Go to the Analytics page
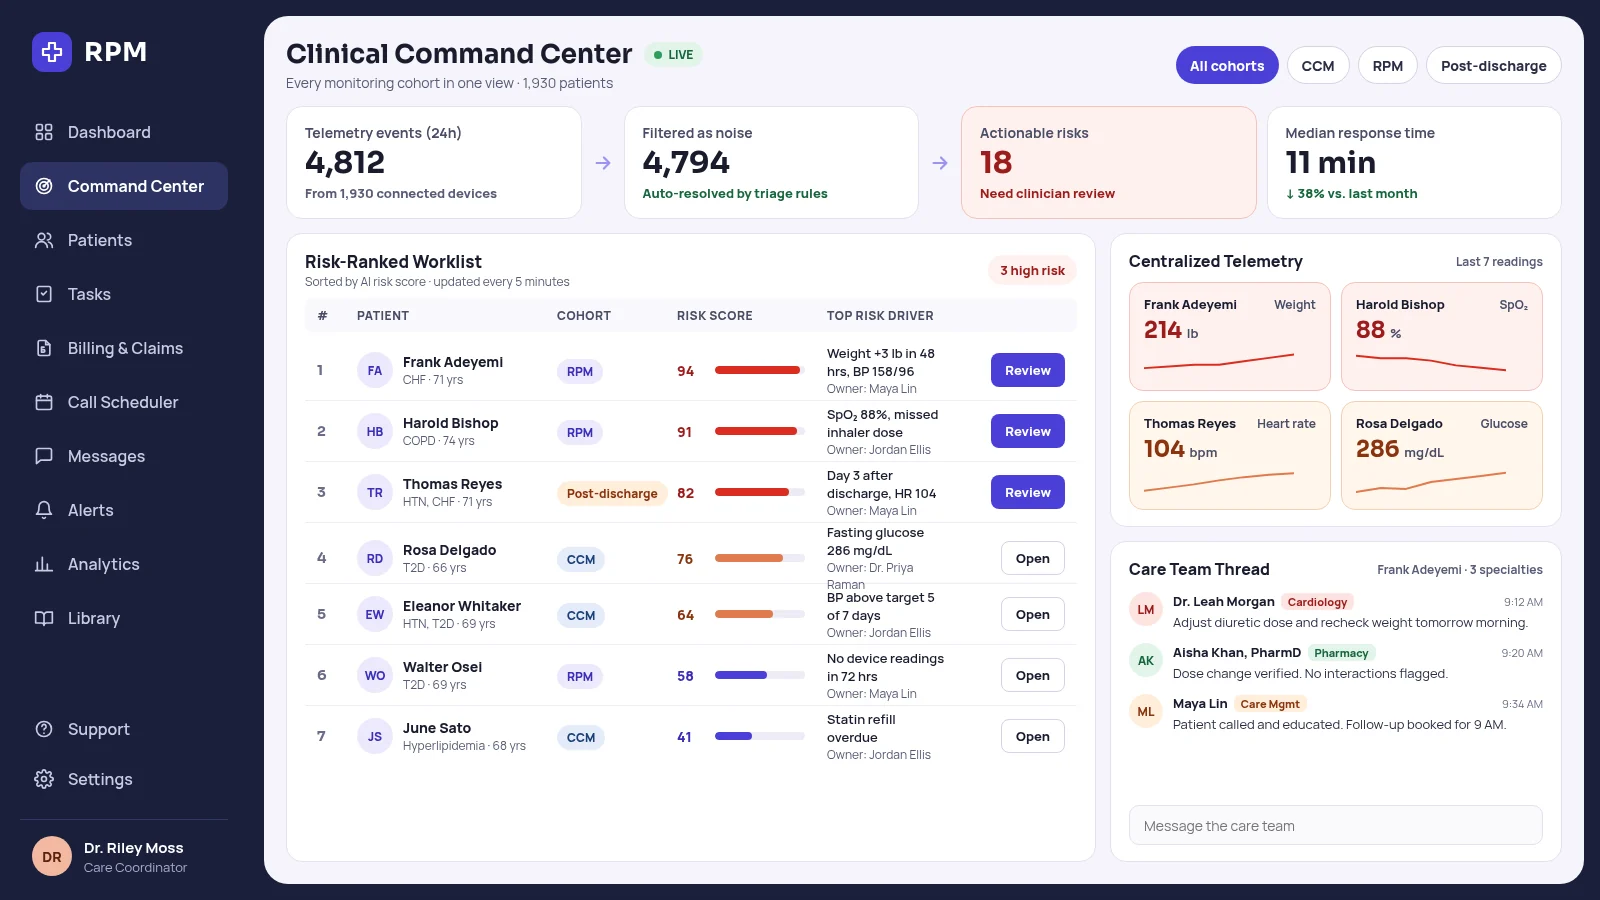This screenshot has height=900, width=1600. pos(124,564)
